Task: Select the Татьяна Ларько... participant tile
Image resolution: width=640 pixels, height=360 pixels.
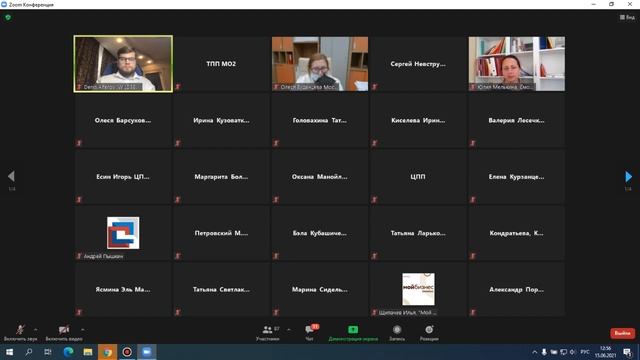Action: click(x=418, y=233)
